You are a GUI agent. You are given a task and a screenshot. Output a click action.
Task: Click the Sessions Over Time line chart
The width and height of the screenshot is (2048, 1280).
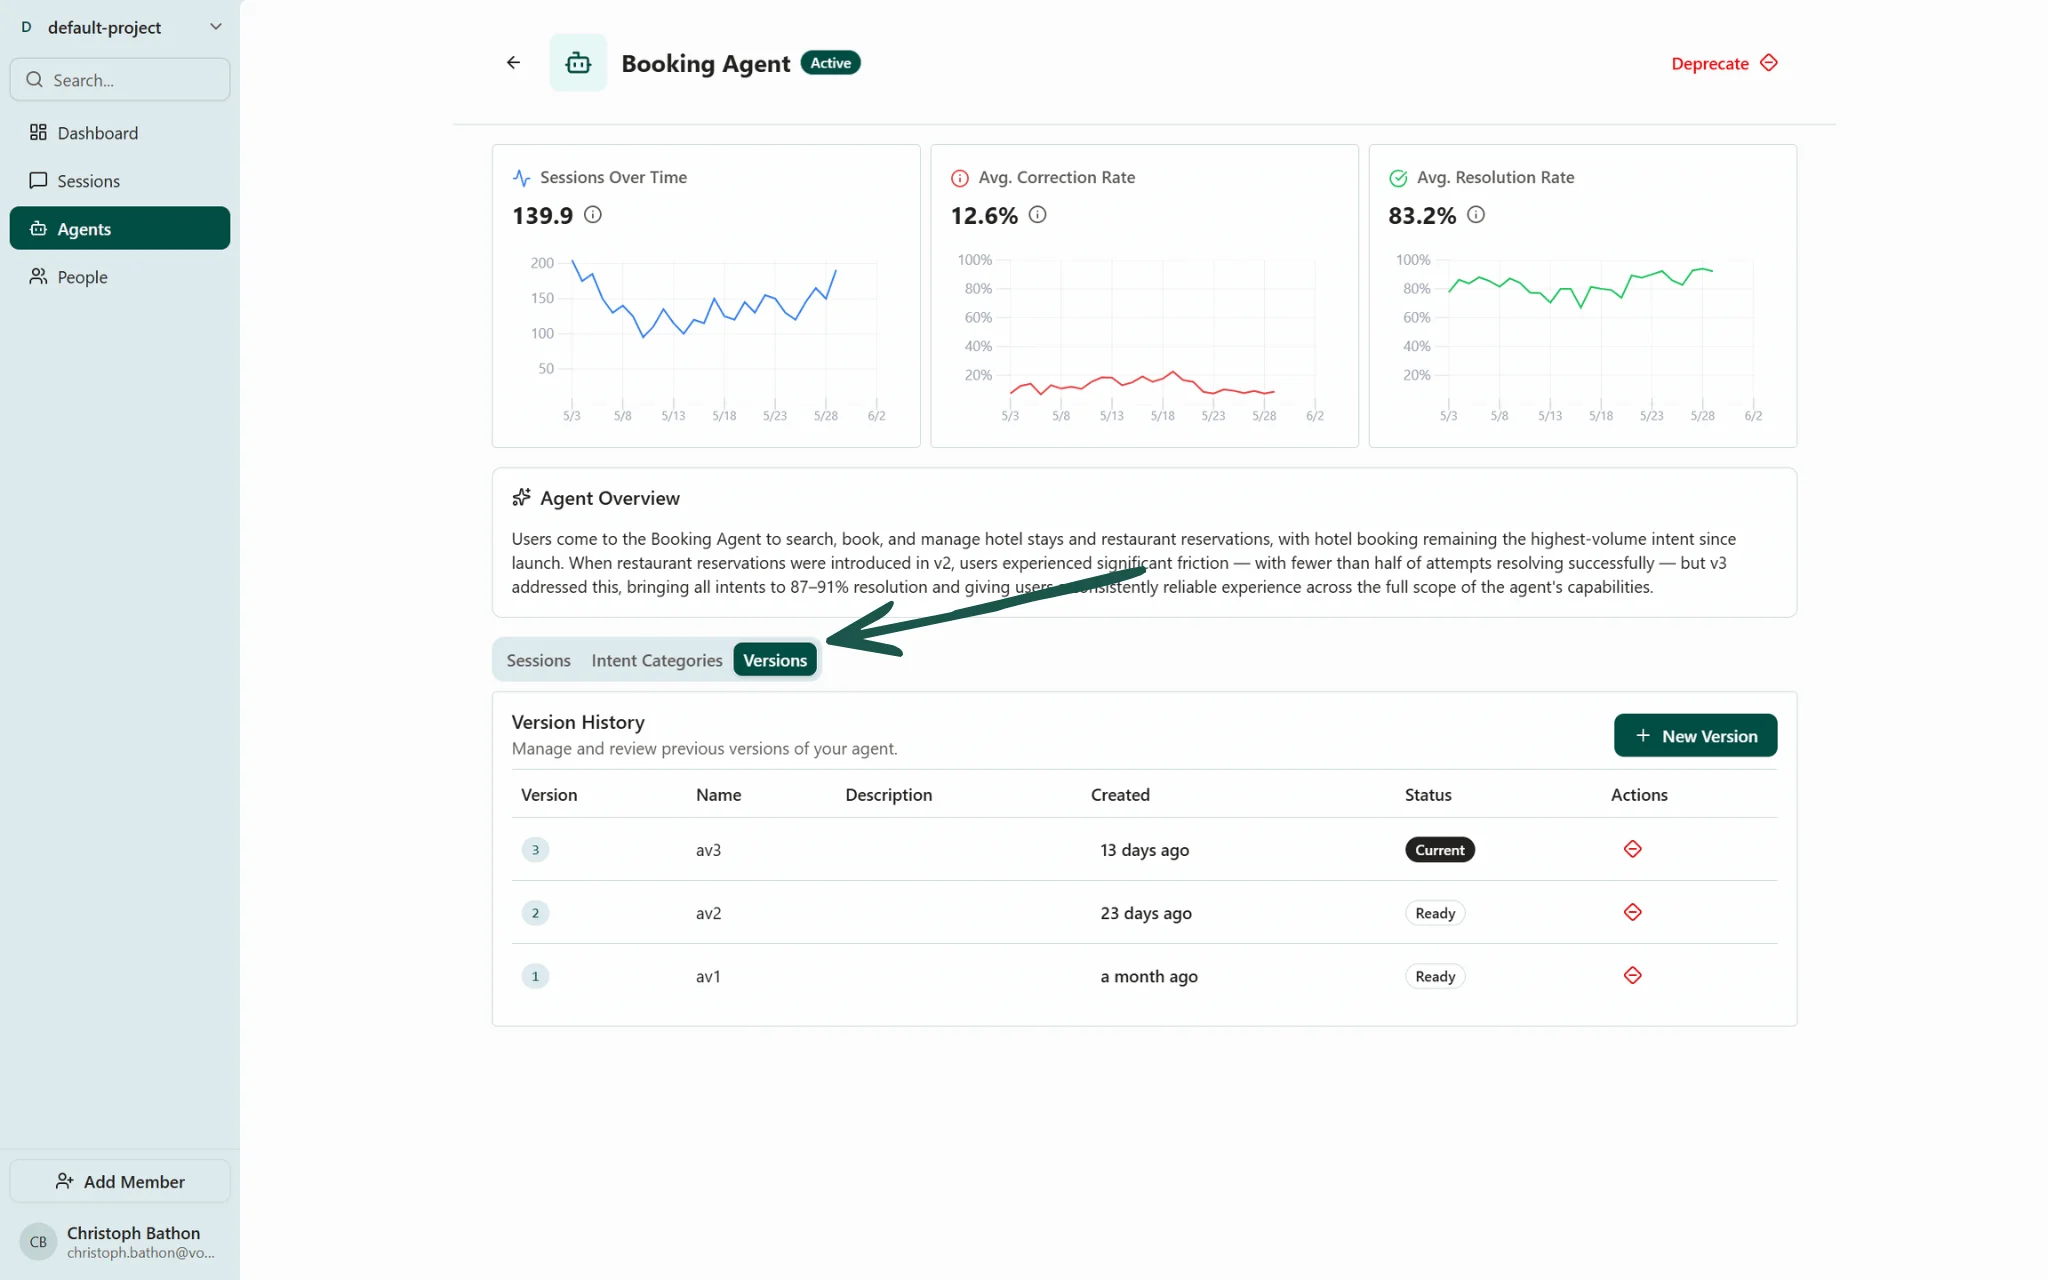click(x=706, y=340)
